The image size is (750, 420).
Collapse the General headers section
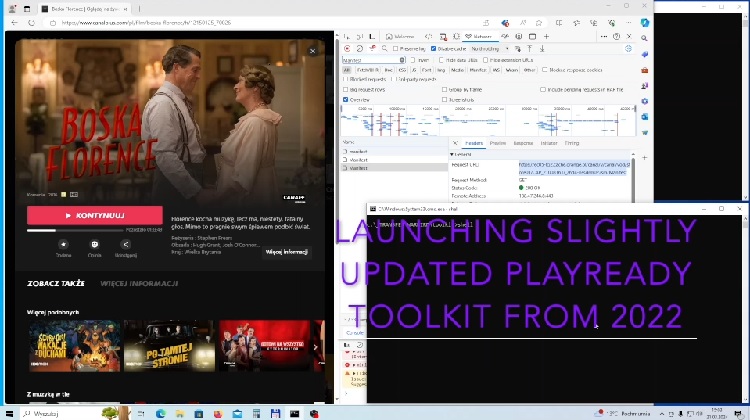[x=461, y=155]
